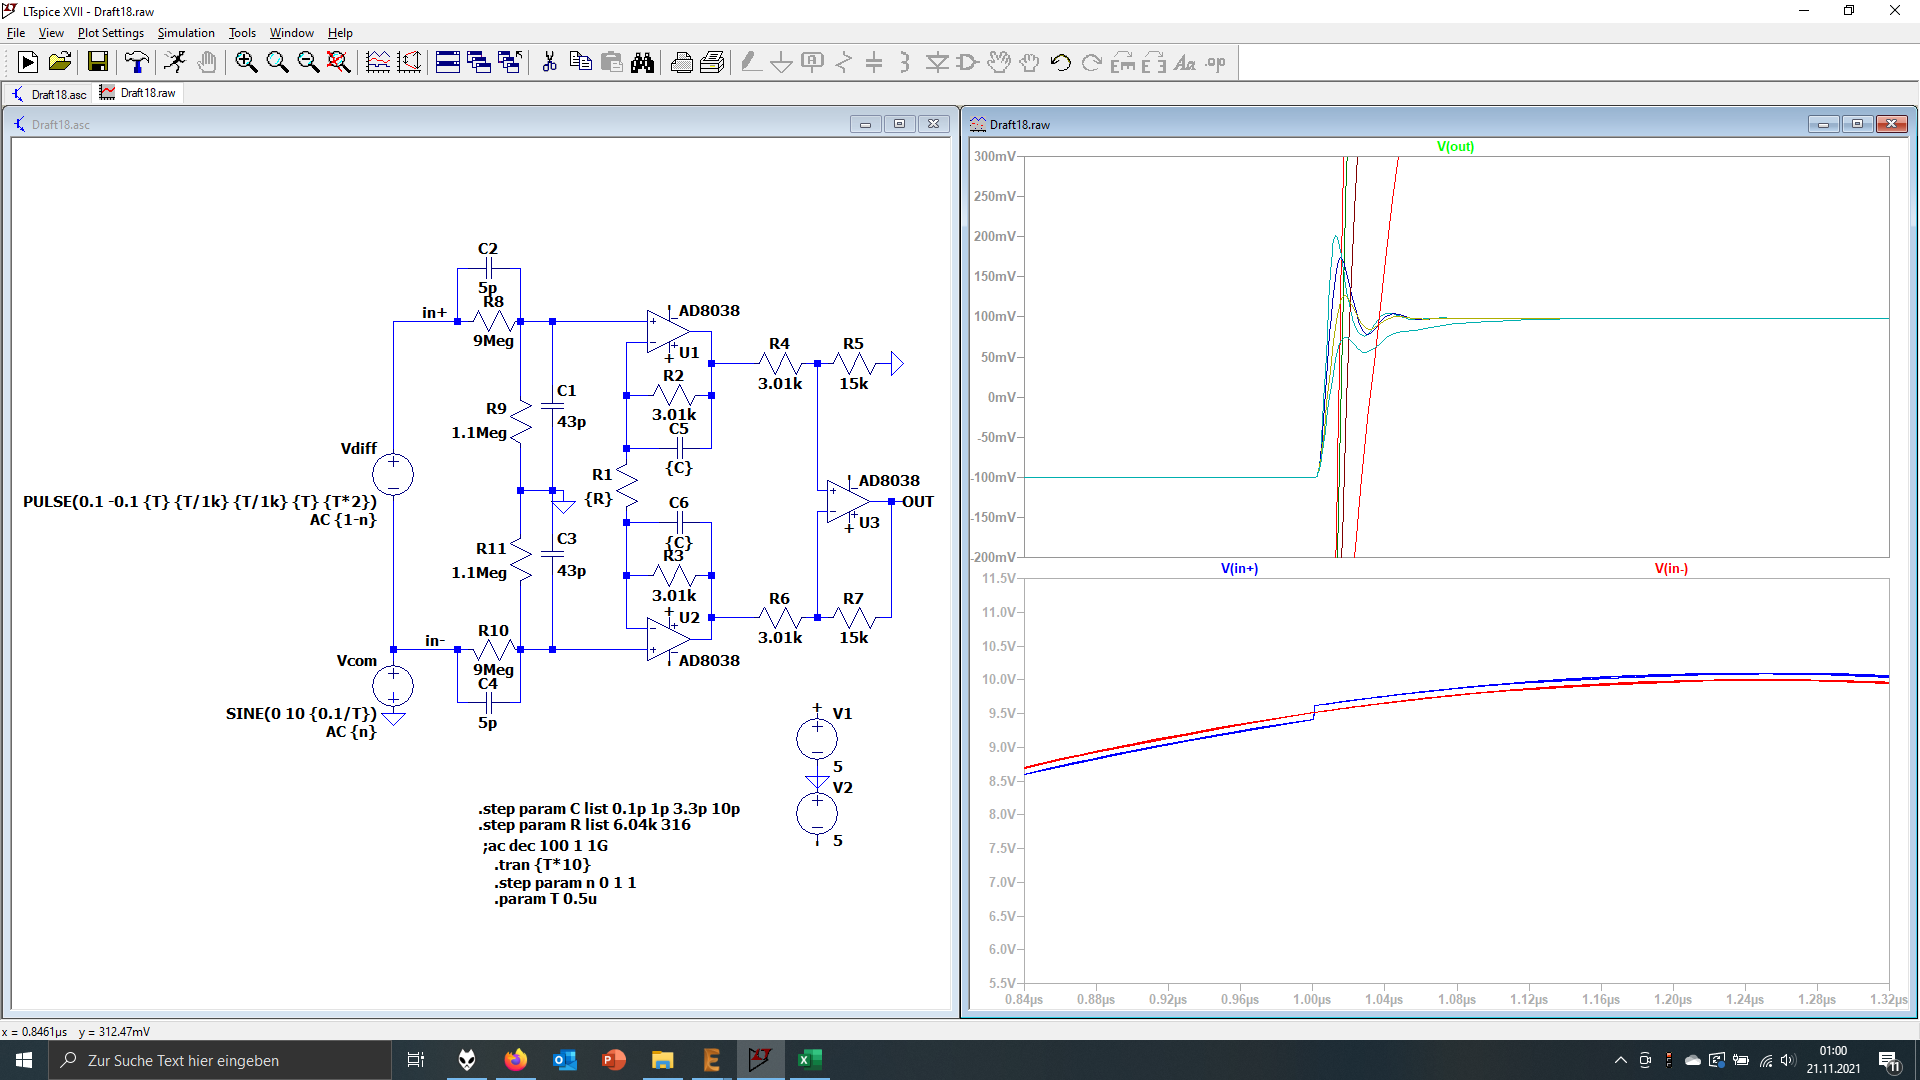The width and height of the screenshot is (1920, 1080).
Task: Select the Place Component gate icon
Action: pos(967,62)
